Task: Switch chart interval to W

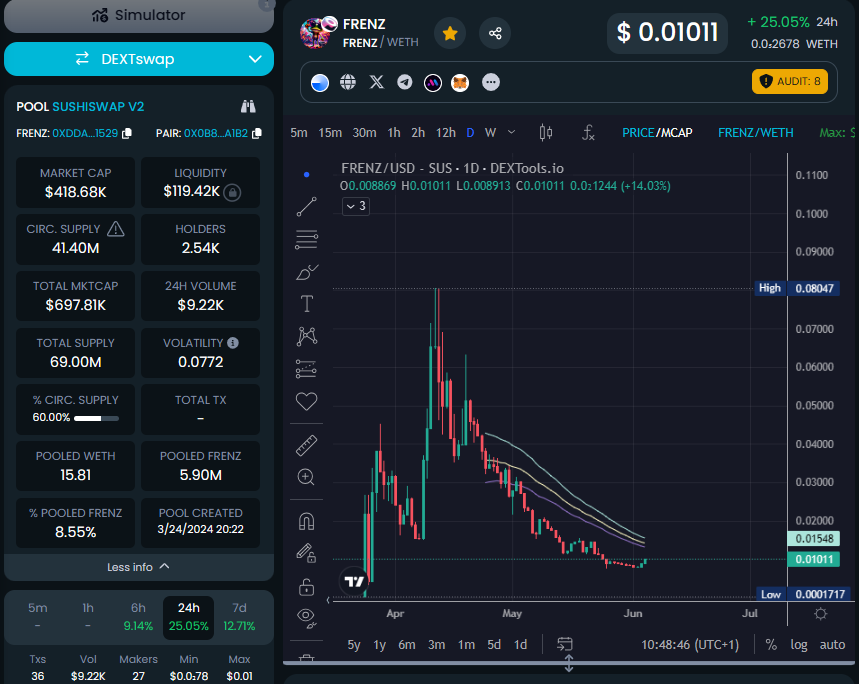Action: 490,133
